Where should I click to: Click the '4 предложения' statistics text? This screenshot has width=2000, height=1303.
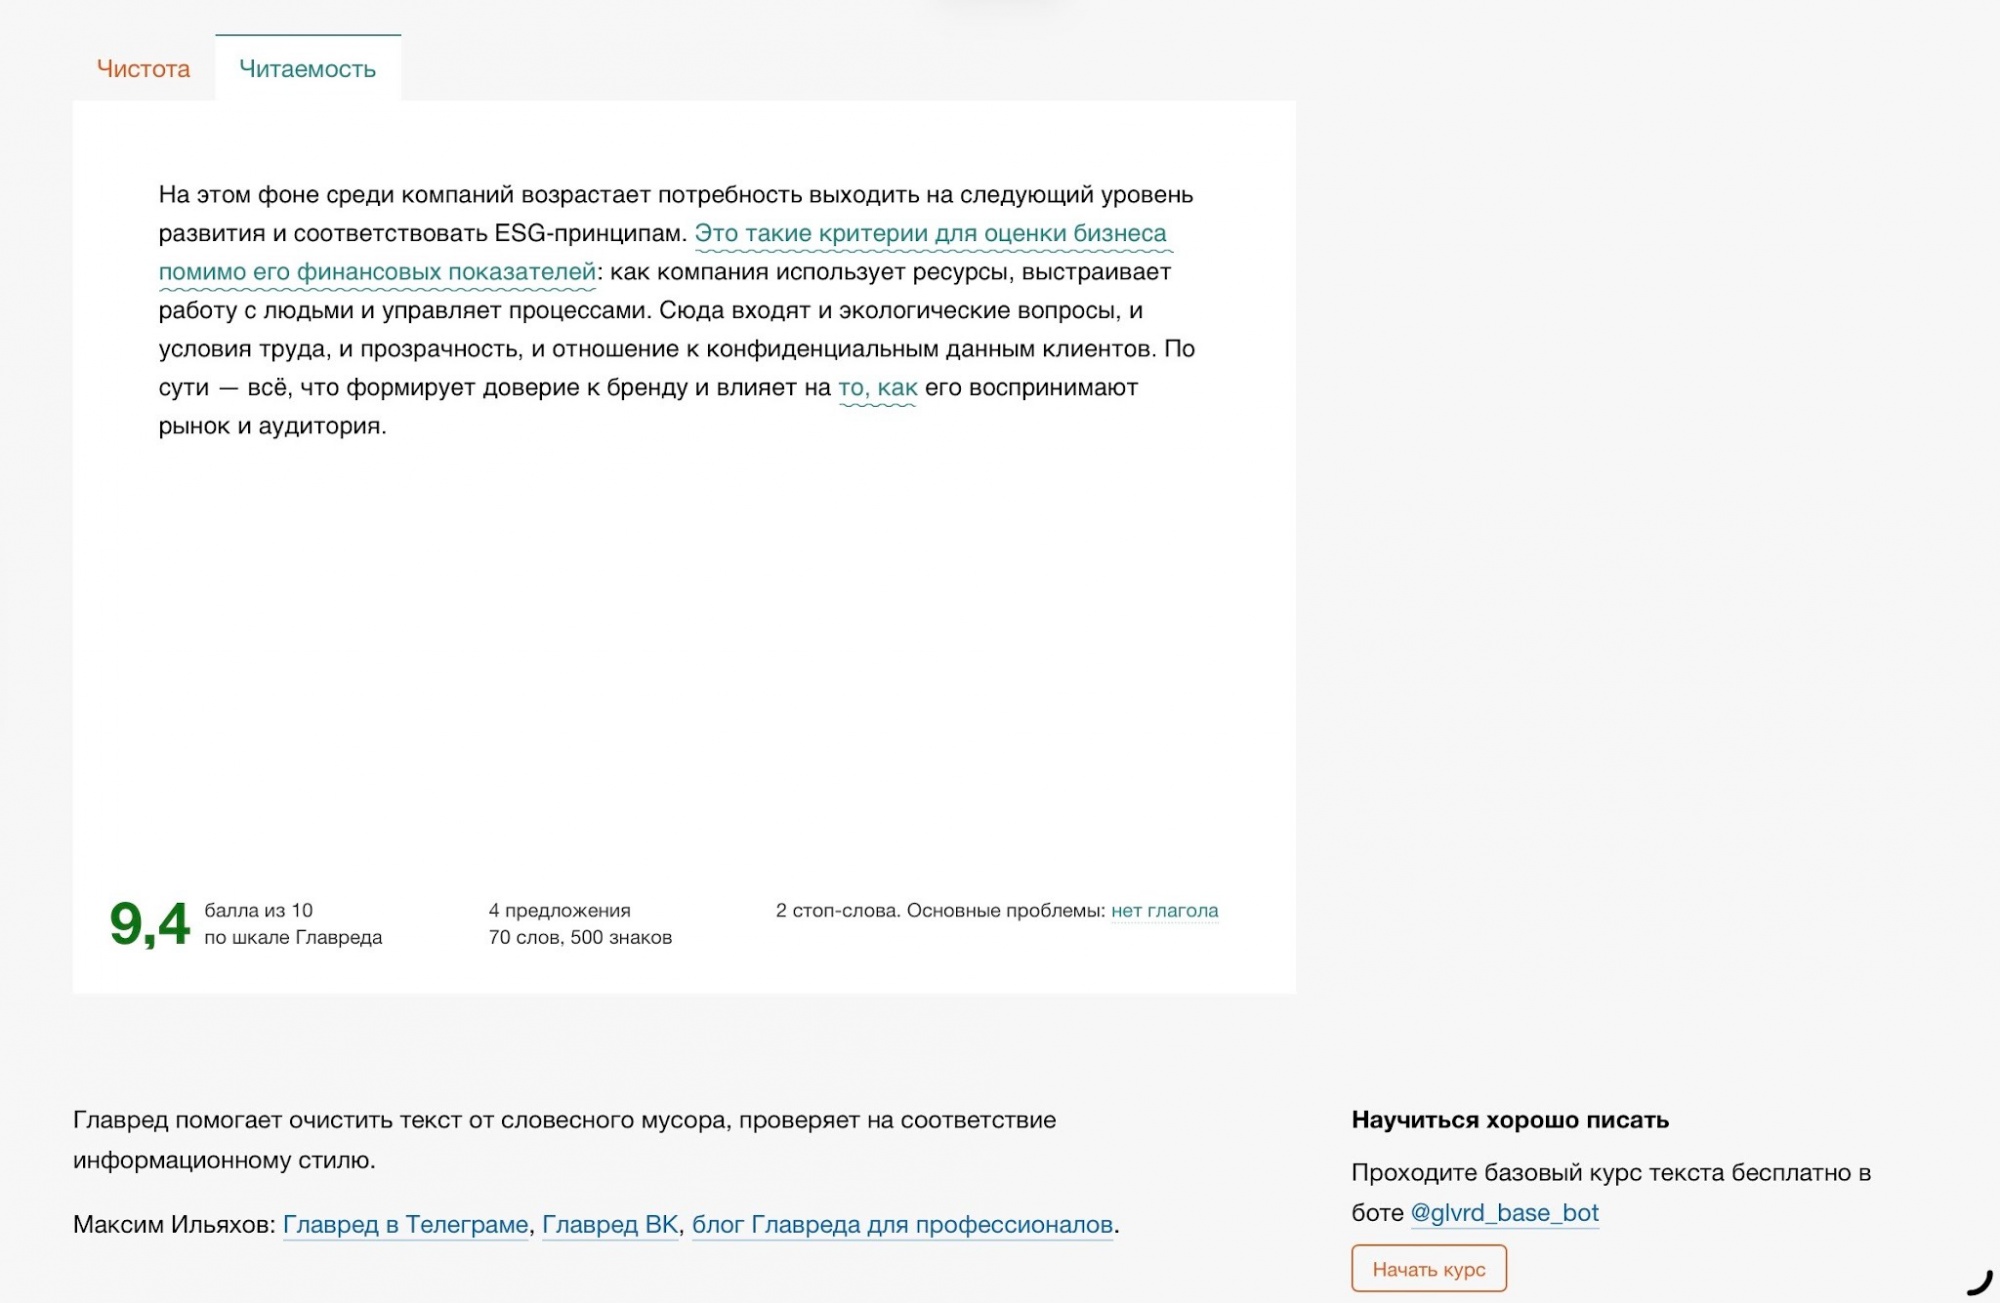[x=559, y=911]
